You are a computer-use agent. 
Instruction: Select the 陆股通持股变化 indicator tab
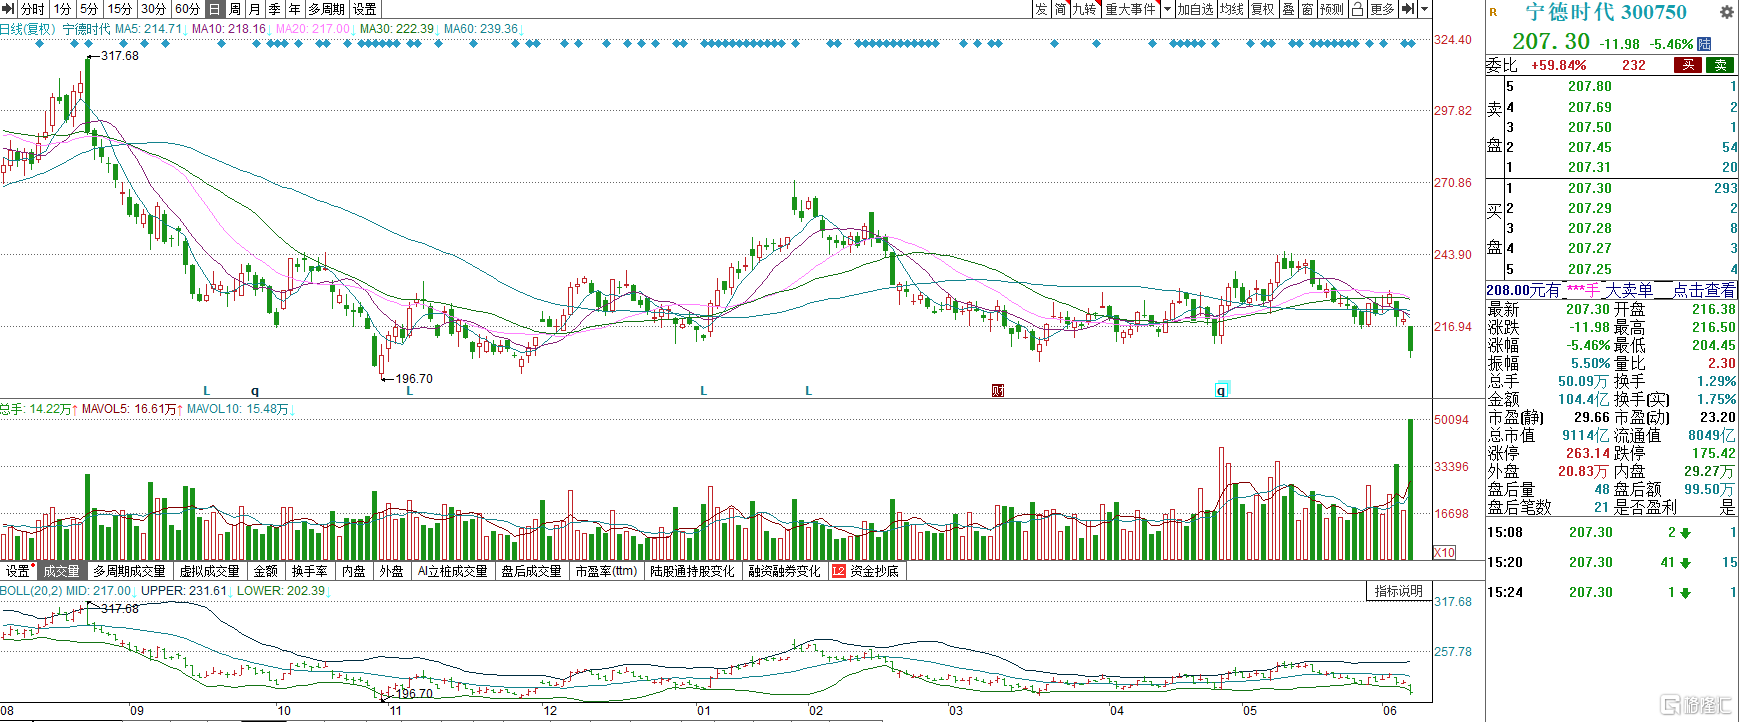pyautogui.click(x=692, y=571)
